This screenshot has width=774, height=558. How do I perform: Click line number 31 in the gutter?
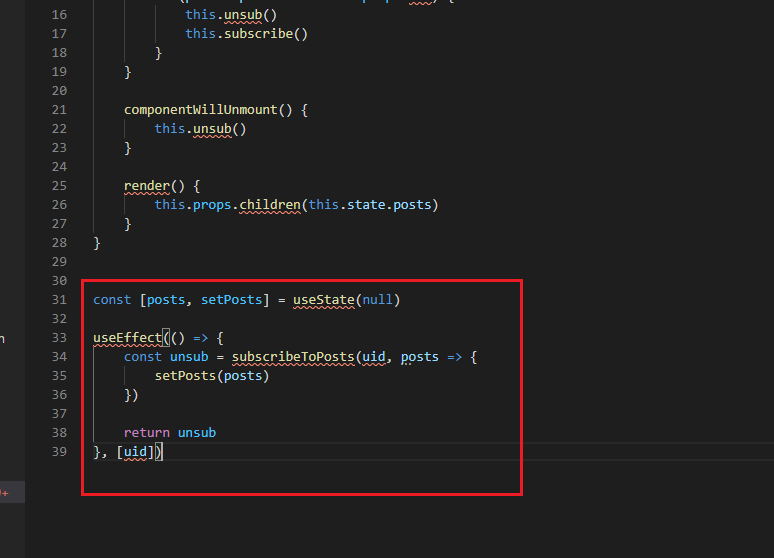pos(57,300)
